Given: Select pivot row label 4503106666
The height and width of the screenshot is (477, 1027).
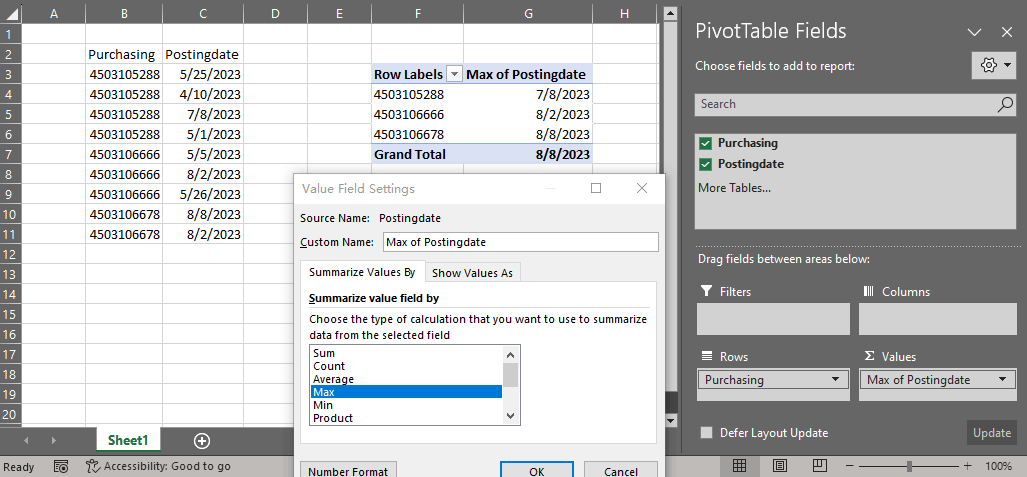Looking at the screenshot, I should click(x=417, y=115).
